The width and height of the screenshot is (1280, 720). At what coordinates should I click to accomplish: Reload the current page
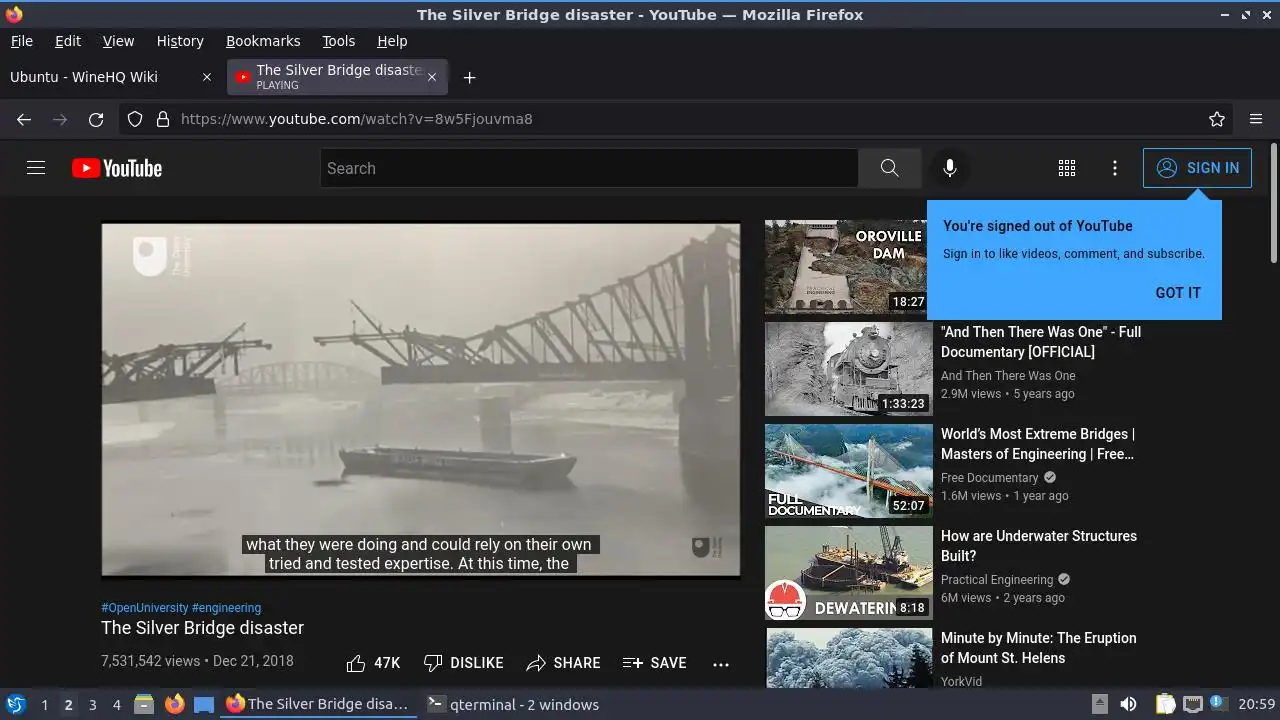tap(96, 119)
